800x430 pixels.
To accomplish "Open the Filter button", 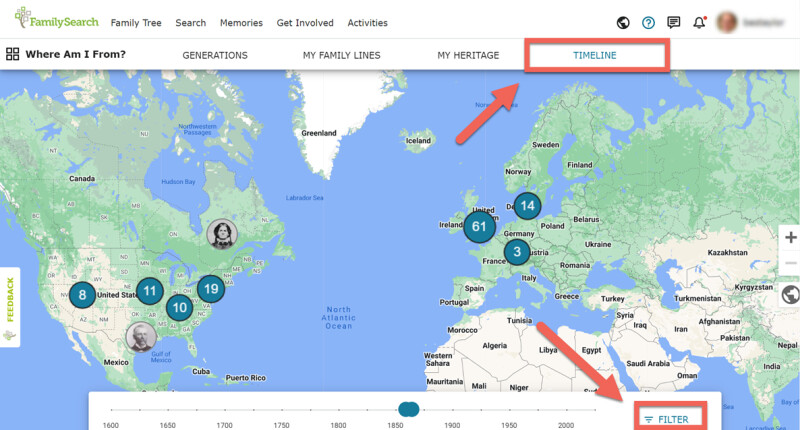I will 668,419.
